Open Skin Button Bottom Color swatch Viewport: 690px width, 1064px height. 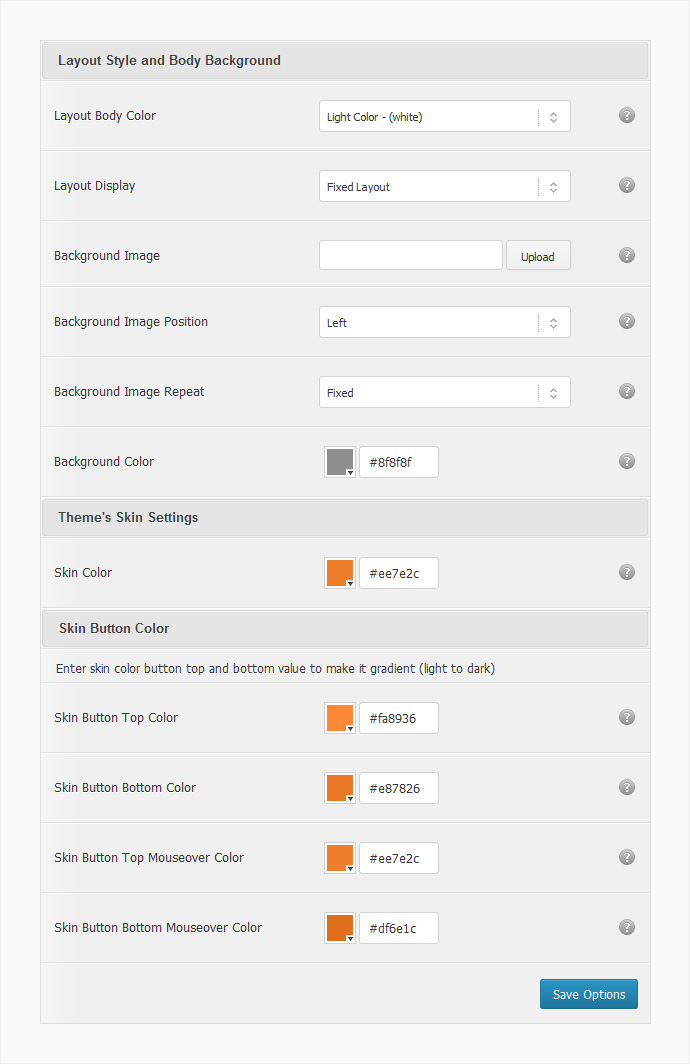tap(340, 788)
